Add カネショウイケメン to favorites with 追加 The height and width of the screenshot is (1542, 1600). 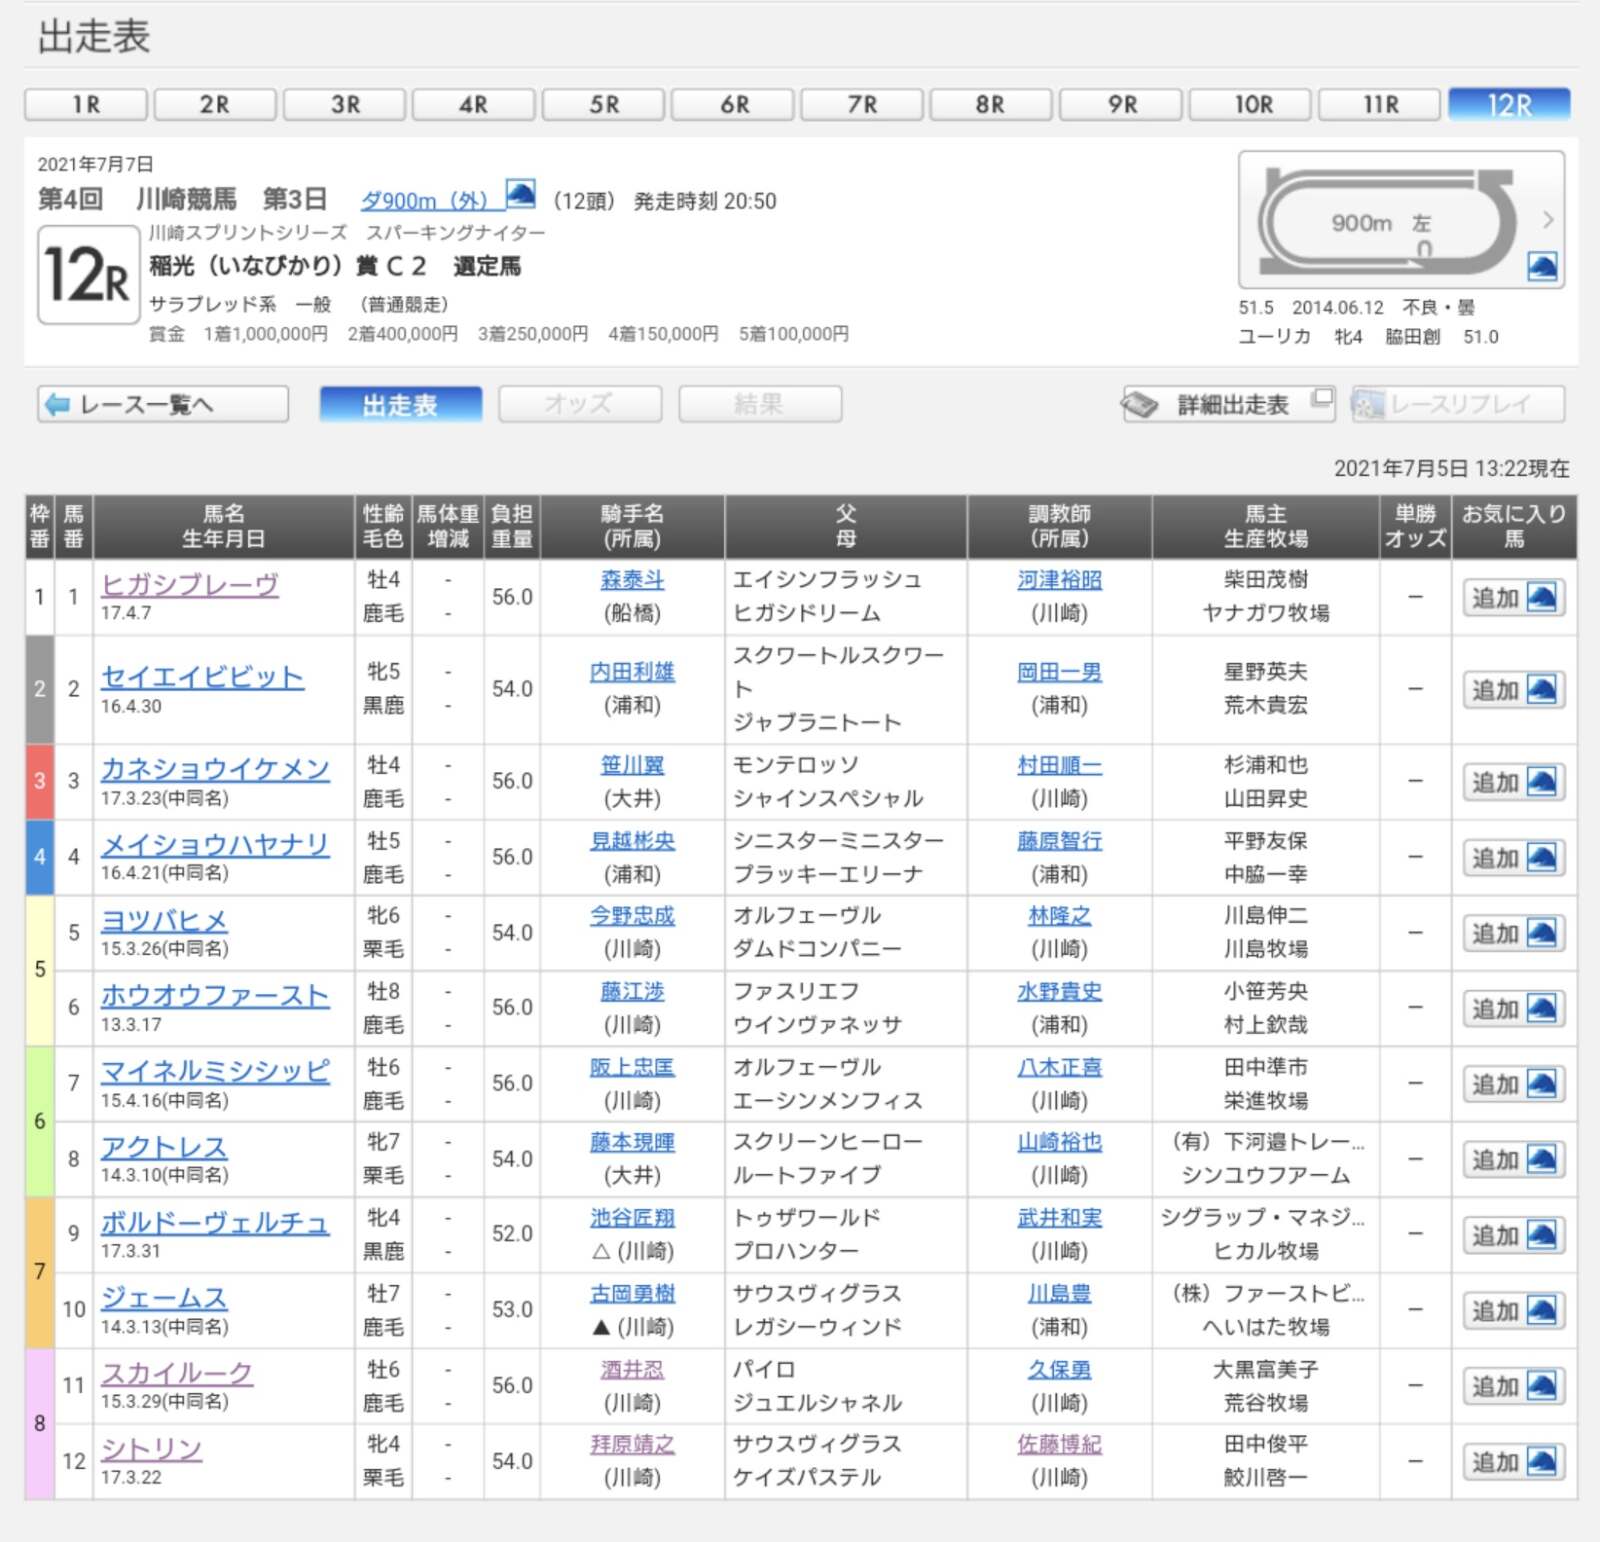click(1513, 782)
